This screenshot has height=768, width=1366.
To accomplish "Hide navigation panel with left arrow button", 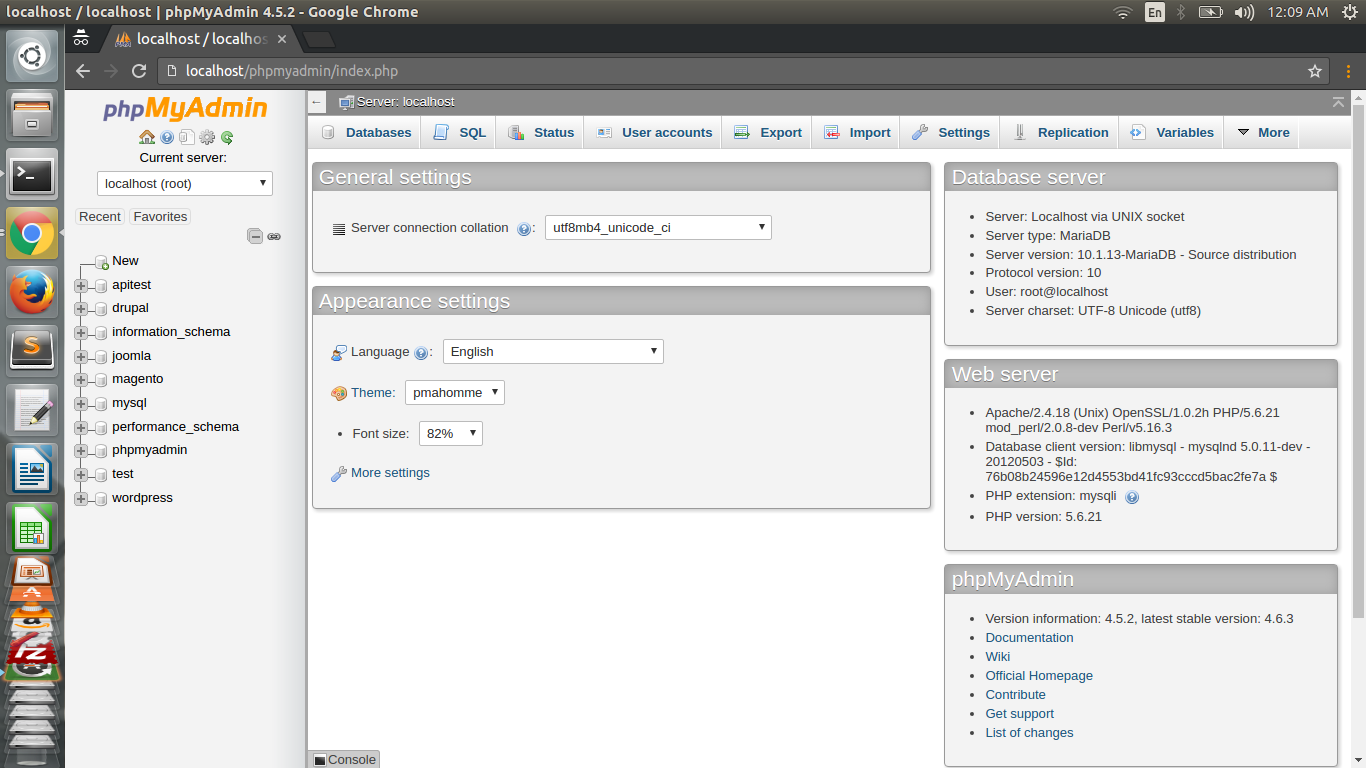I will (x=317, y=102).
